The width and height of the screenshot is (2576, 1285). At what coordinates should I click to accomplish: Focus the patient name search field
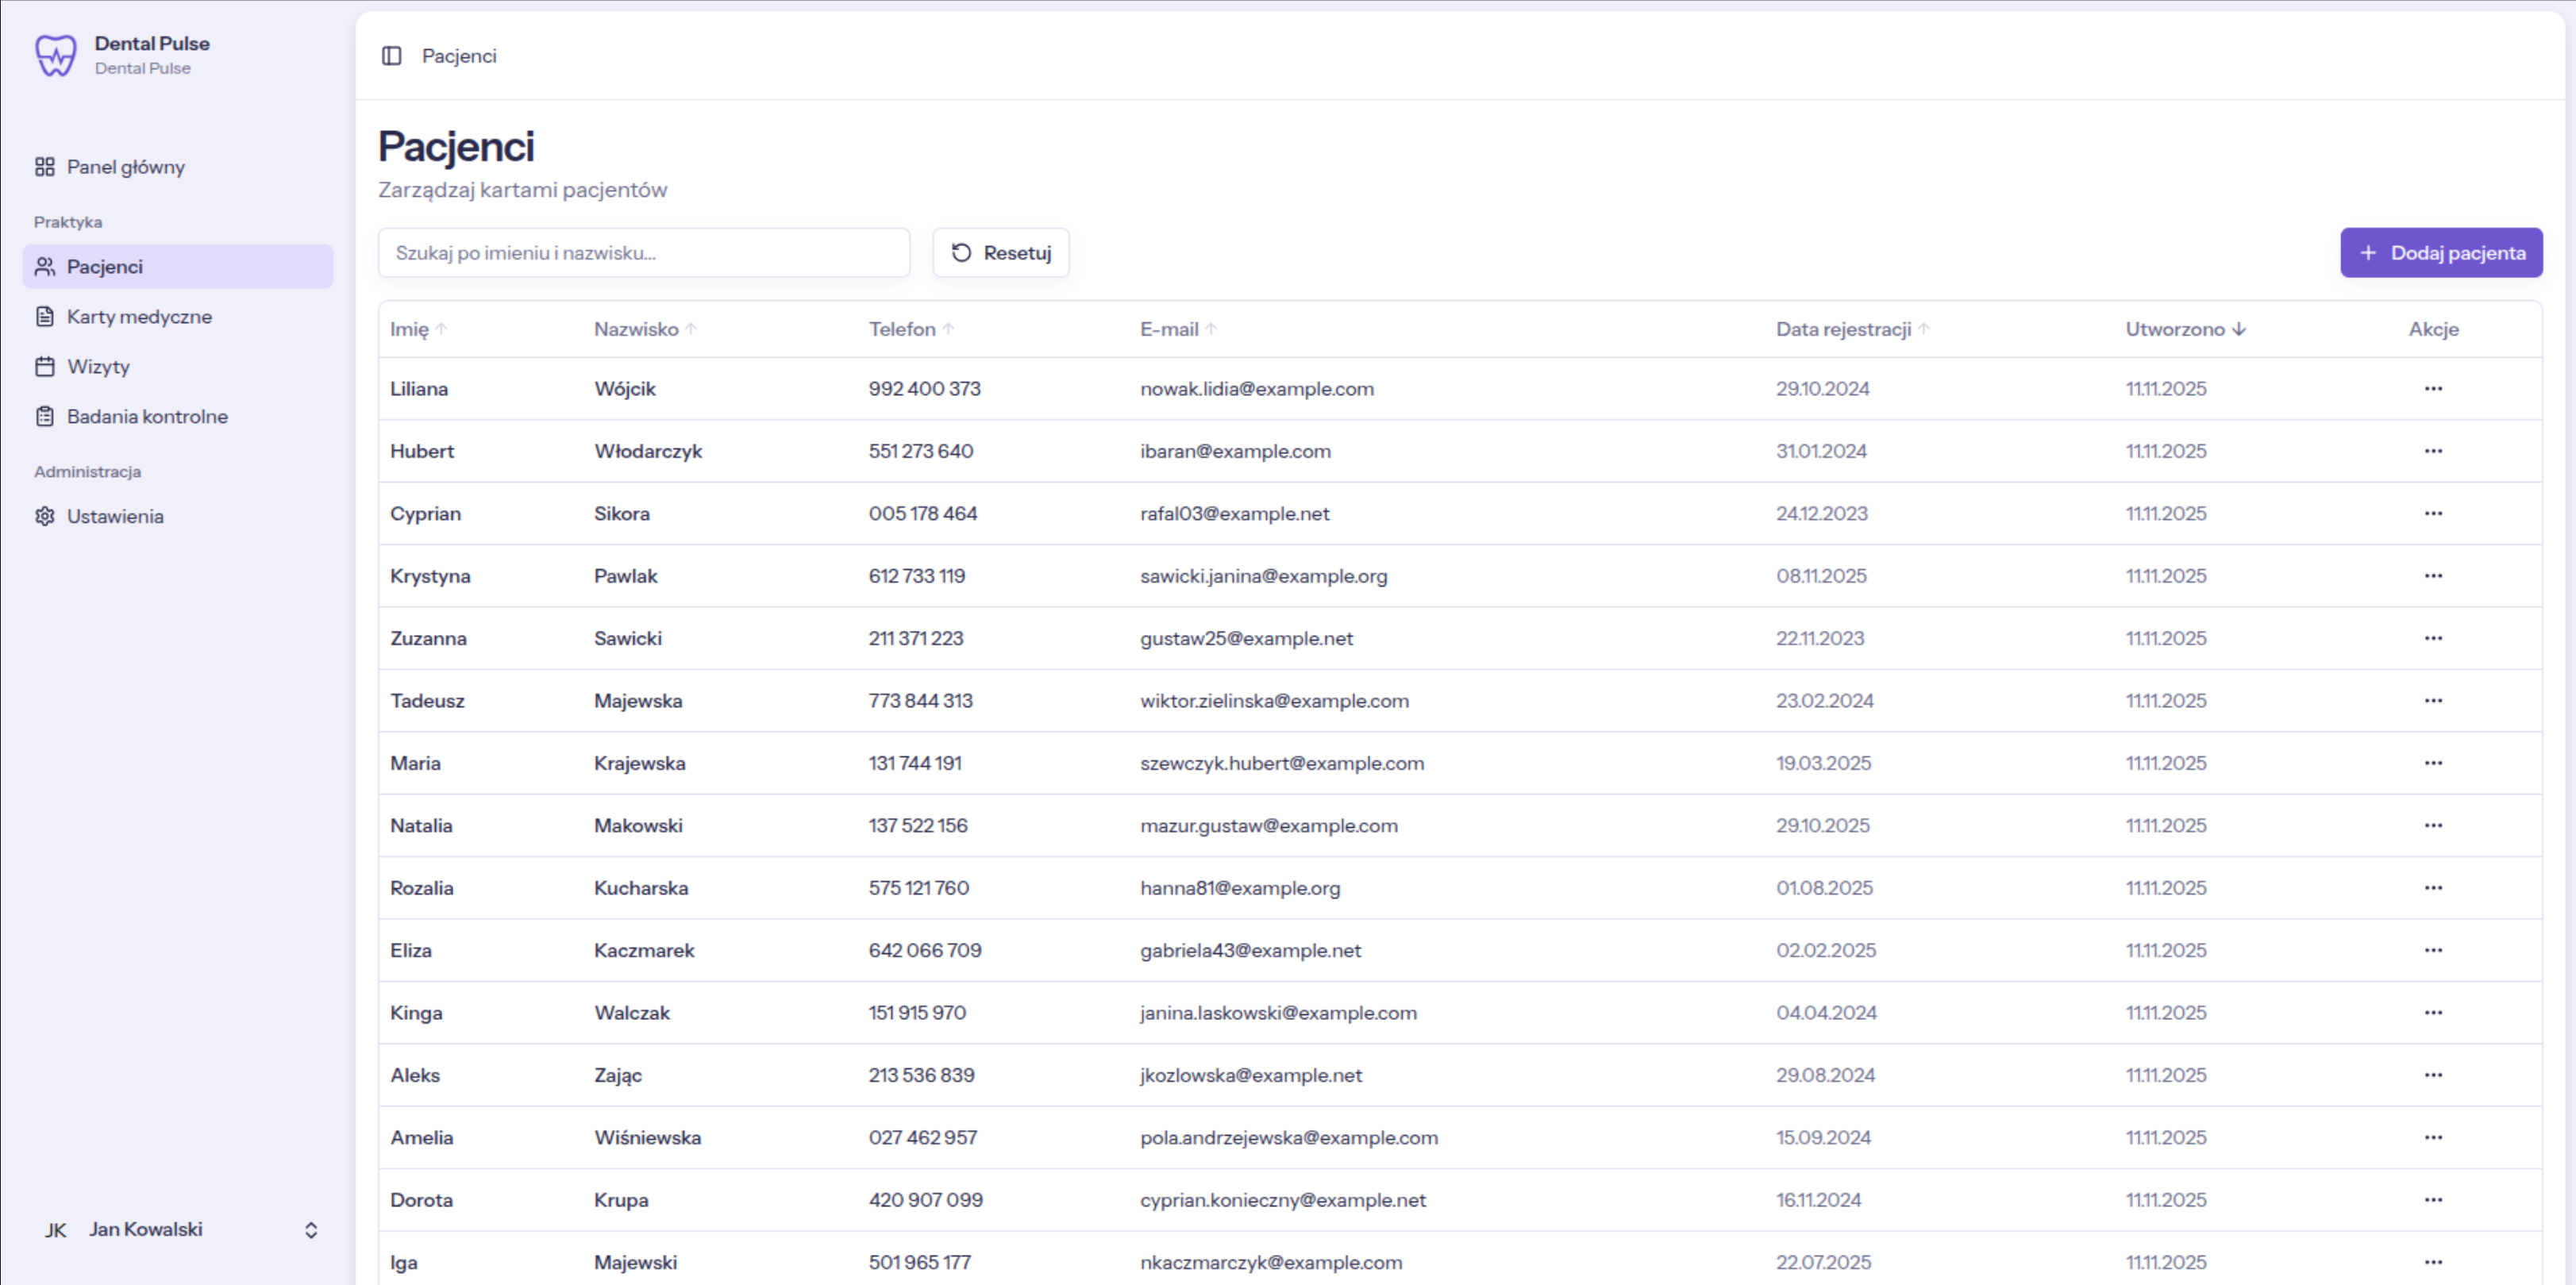[644, 253]
